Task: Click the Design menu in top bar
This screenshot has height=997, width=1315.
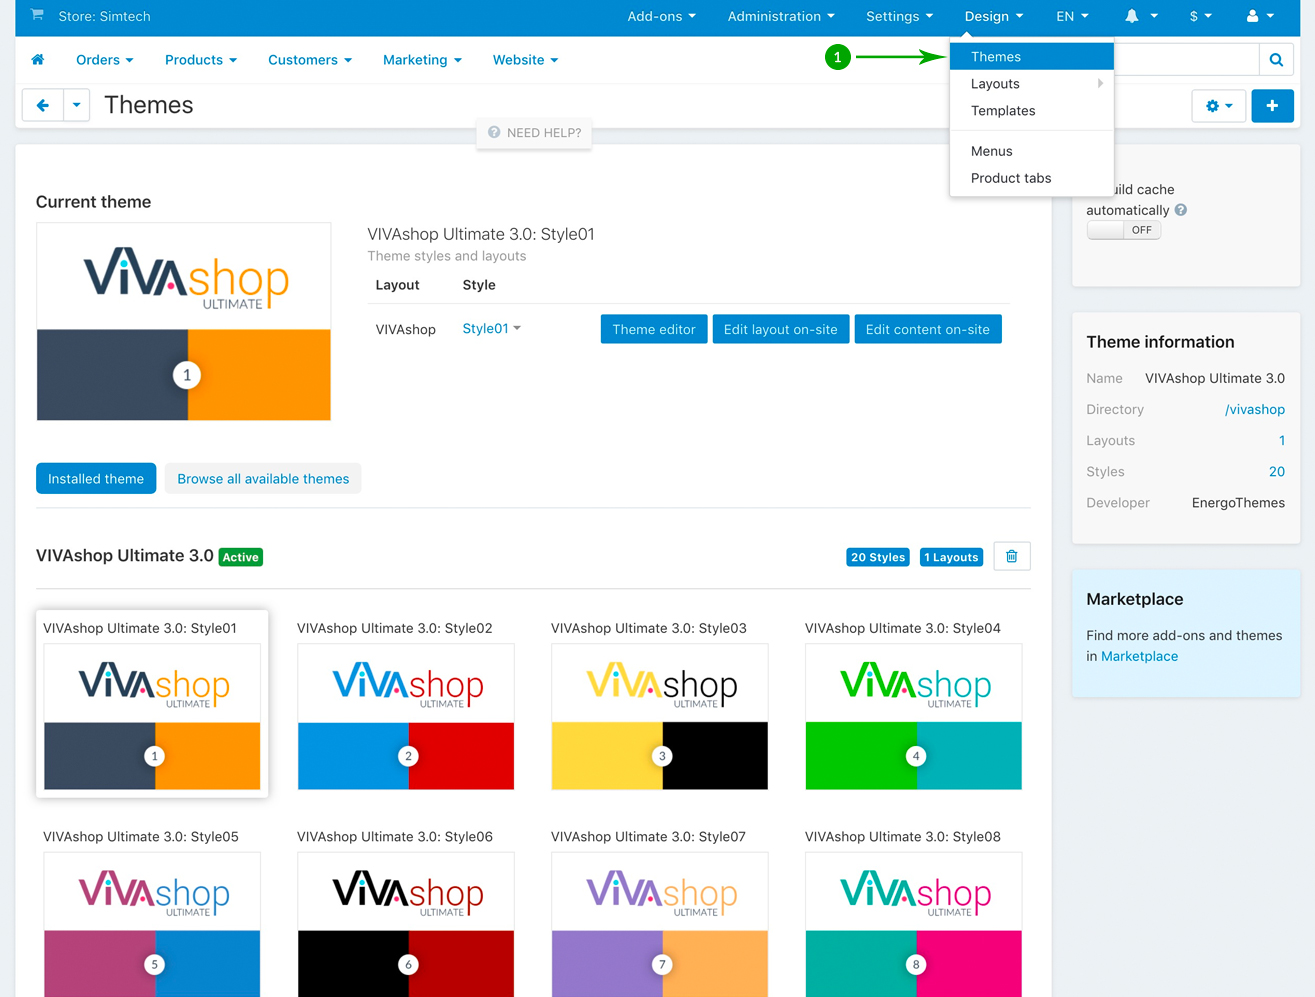Action: tap(994, 16)
